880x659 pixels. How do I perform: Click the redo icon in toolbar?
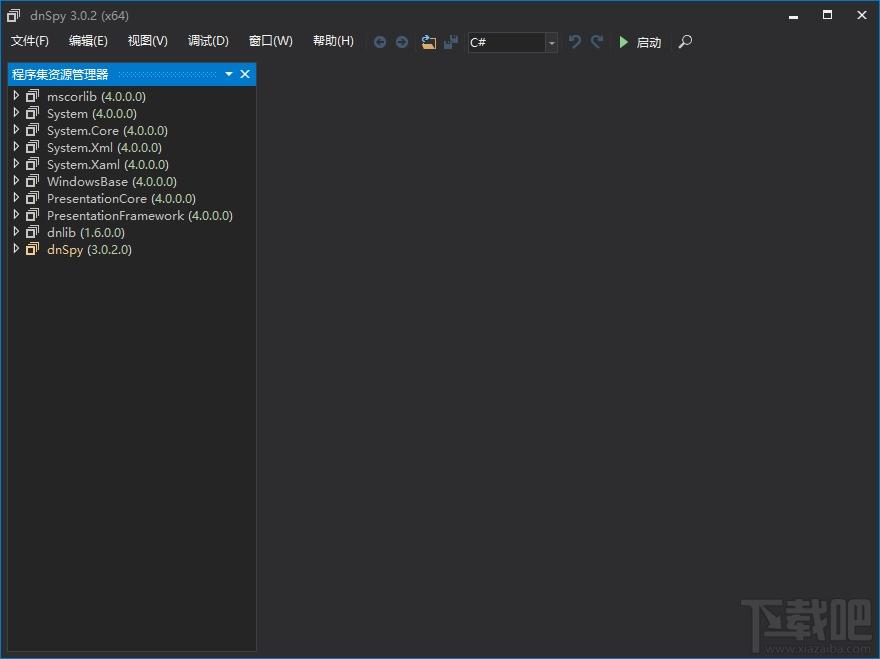coord(597,42)
